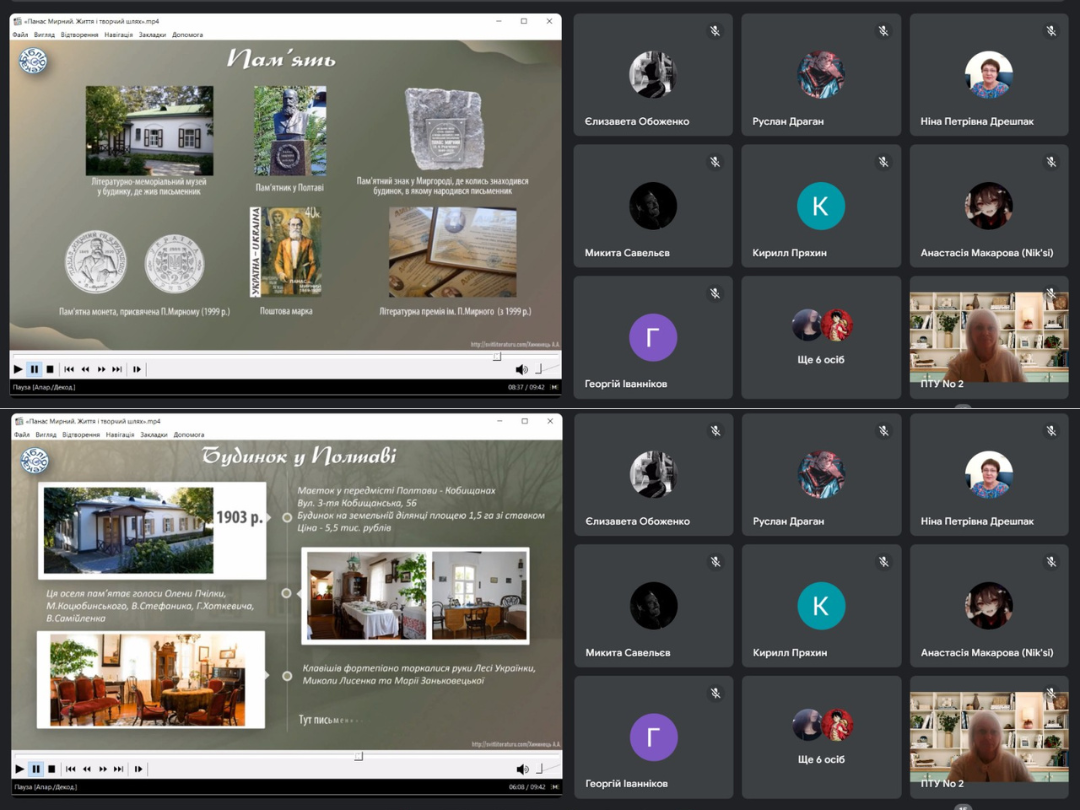Click Микита Савельєв's avatar beside Будинок у Полтаві slide
The width and height of the screenshot is (1080, 810).
point(653,605)
